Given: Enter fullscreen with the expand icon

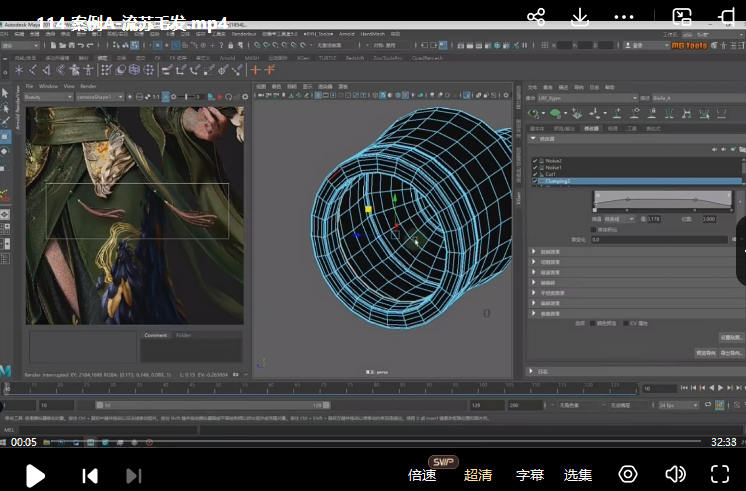Looking at the screenshot, I should [x=720, y=474].
